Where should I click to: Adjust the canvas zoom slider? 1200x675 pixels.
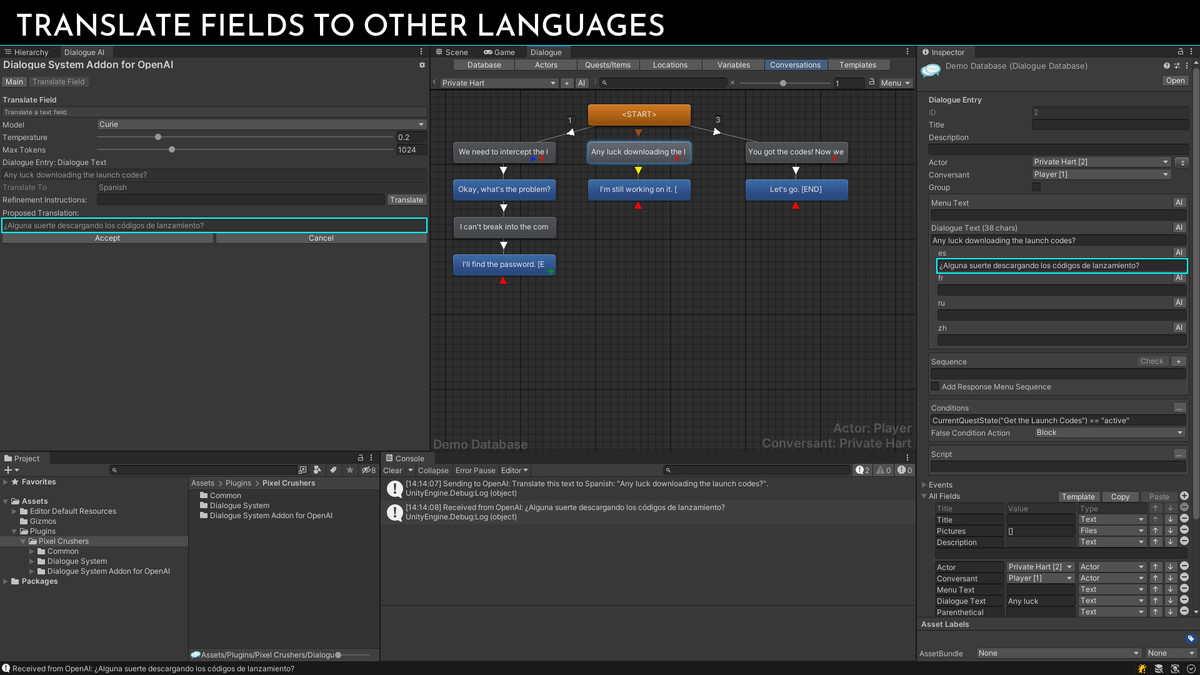(x=783, y=83)
